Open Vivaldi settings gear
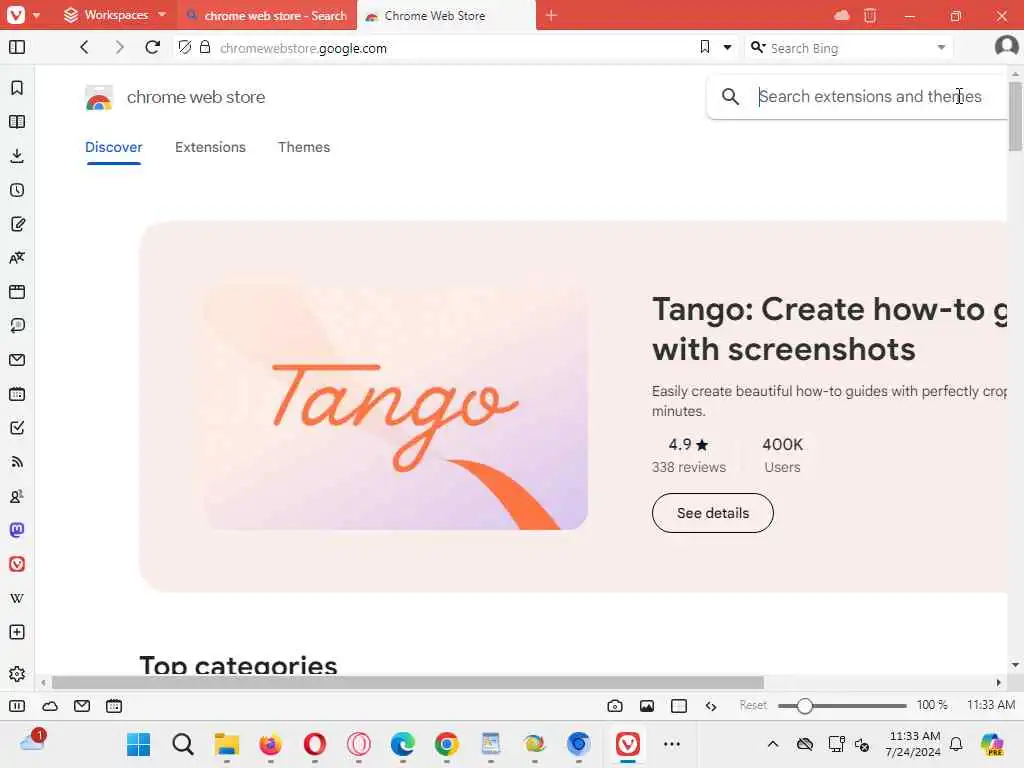The height and width of the screenshot is (768, 1024). (x=17, y=674)
